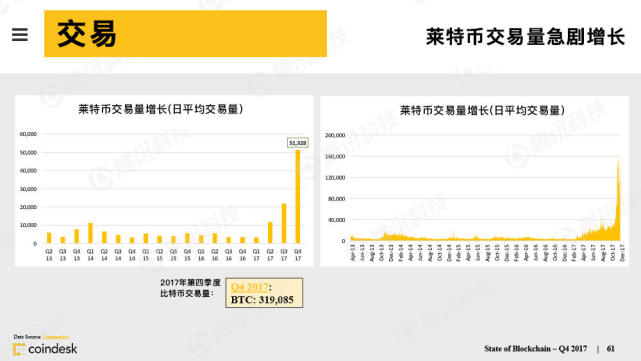This screenshot has height=361, width=641.
Task: Click the Q1 14 bar in chart
Action: click(x=90, y=233)
